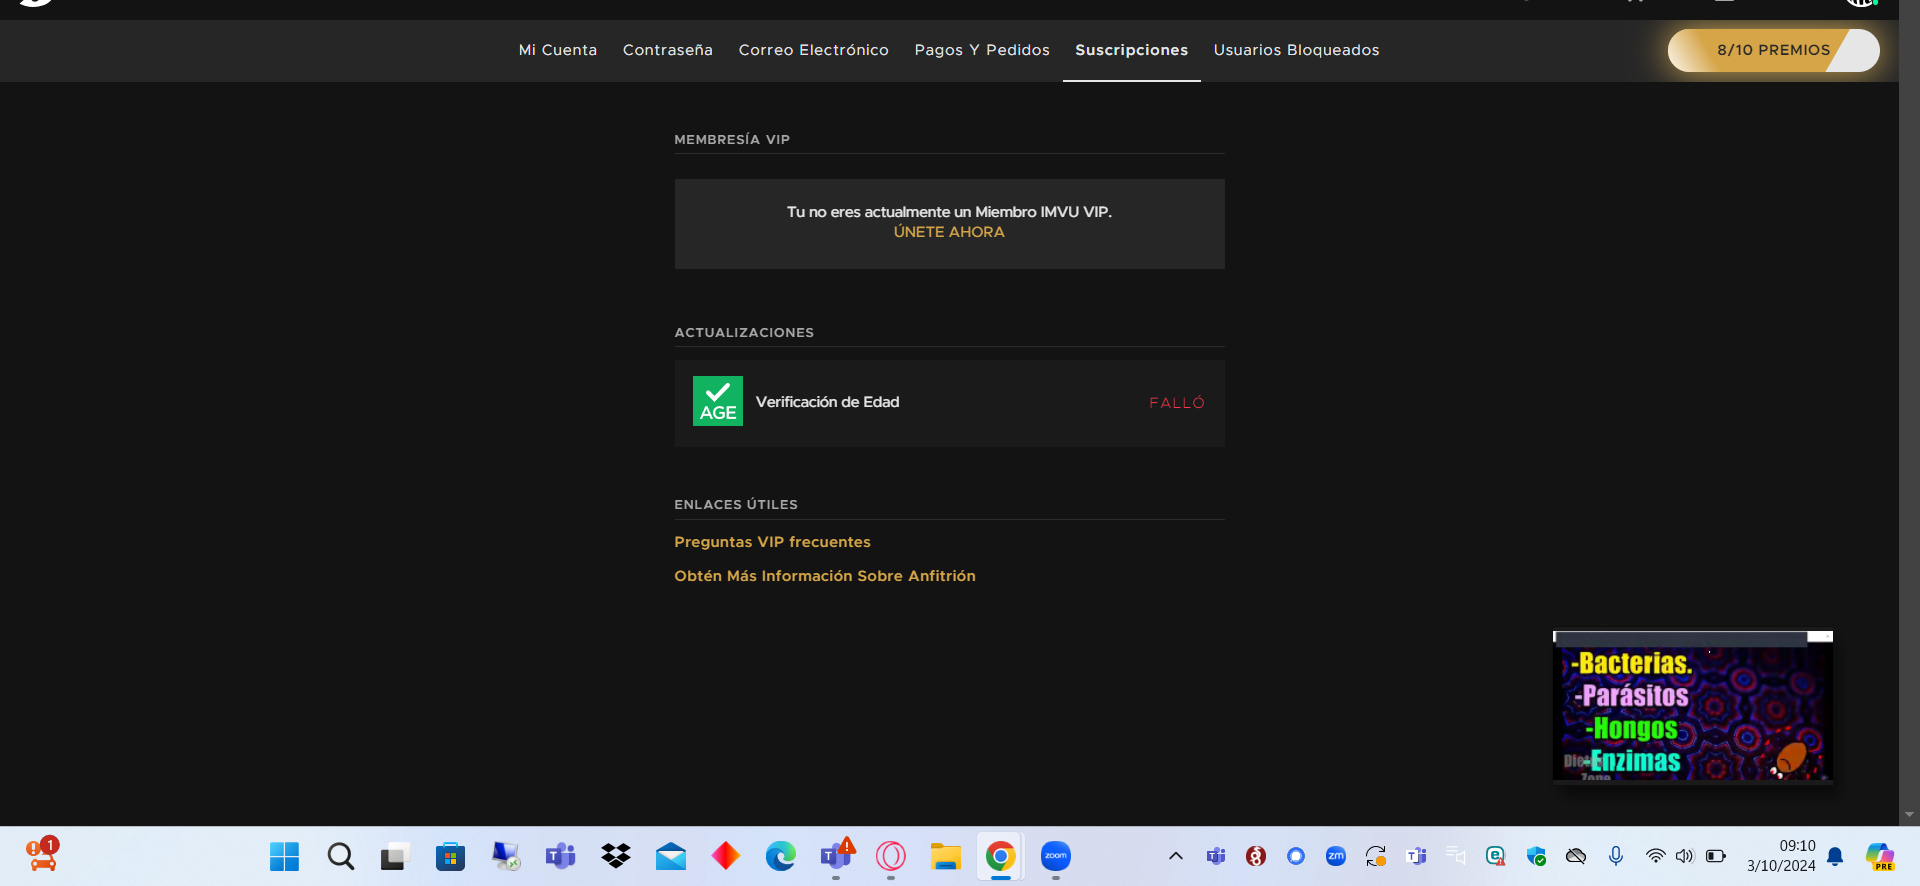Click the ÚNETE AHORA link
The image size is (1920, 886).
(x=949, y=232)
